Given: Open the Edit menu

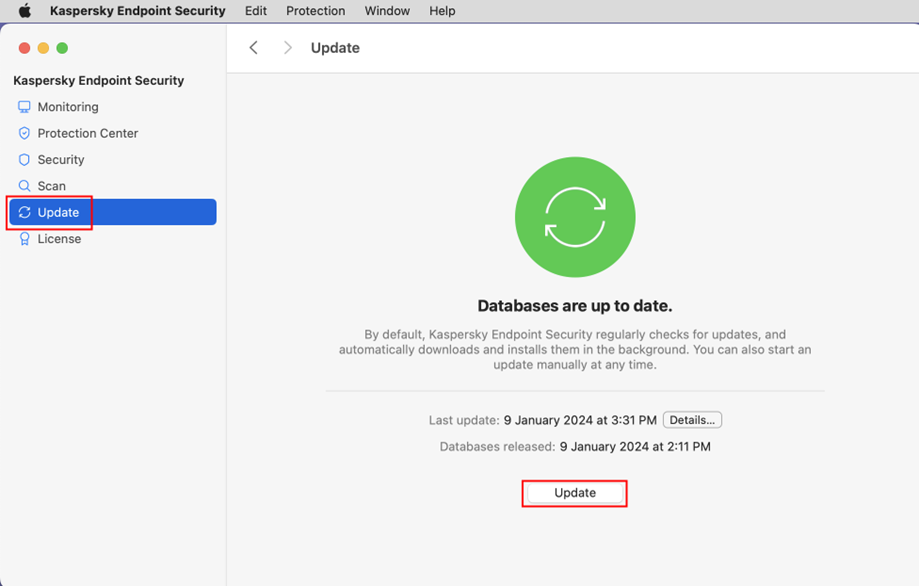Looking at the screenshot, I should point(256,11).
